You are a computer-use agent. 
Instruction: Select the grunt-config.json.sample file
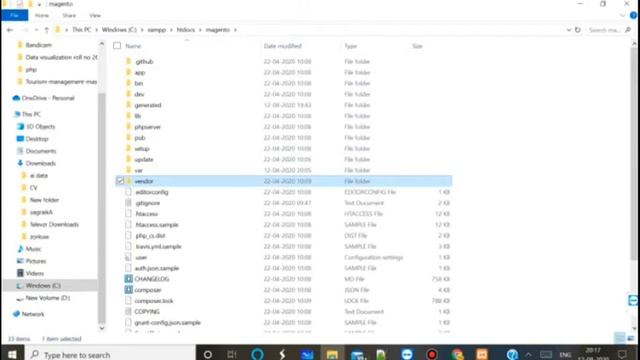tap(167, 323)
